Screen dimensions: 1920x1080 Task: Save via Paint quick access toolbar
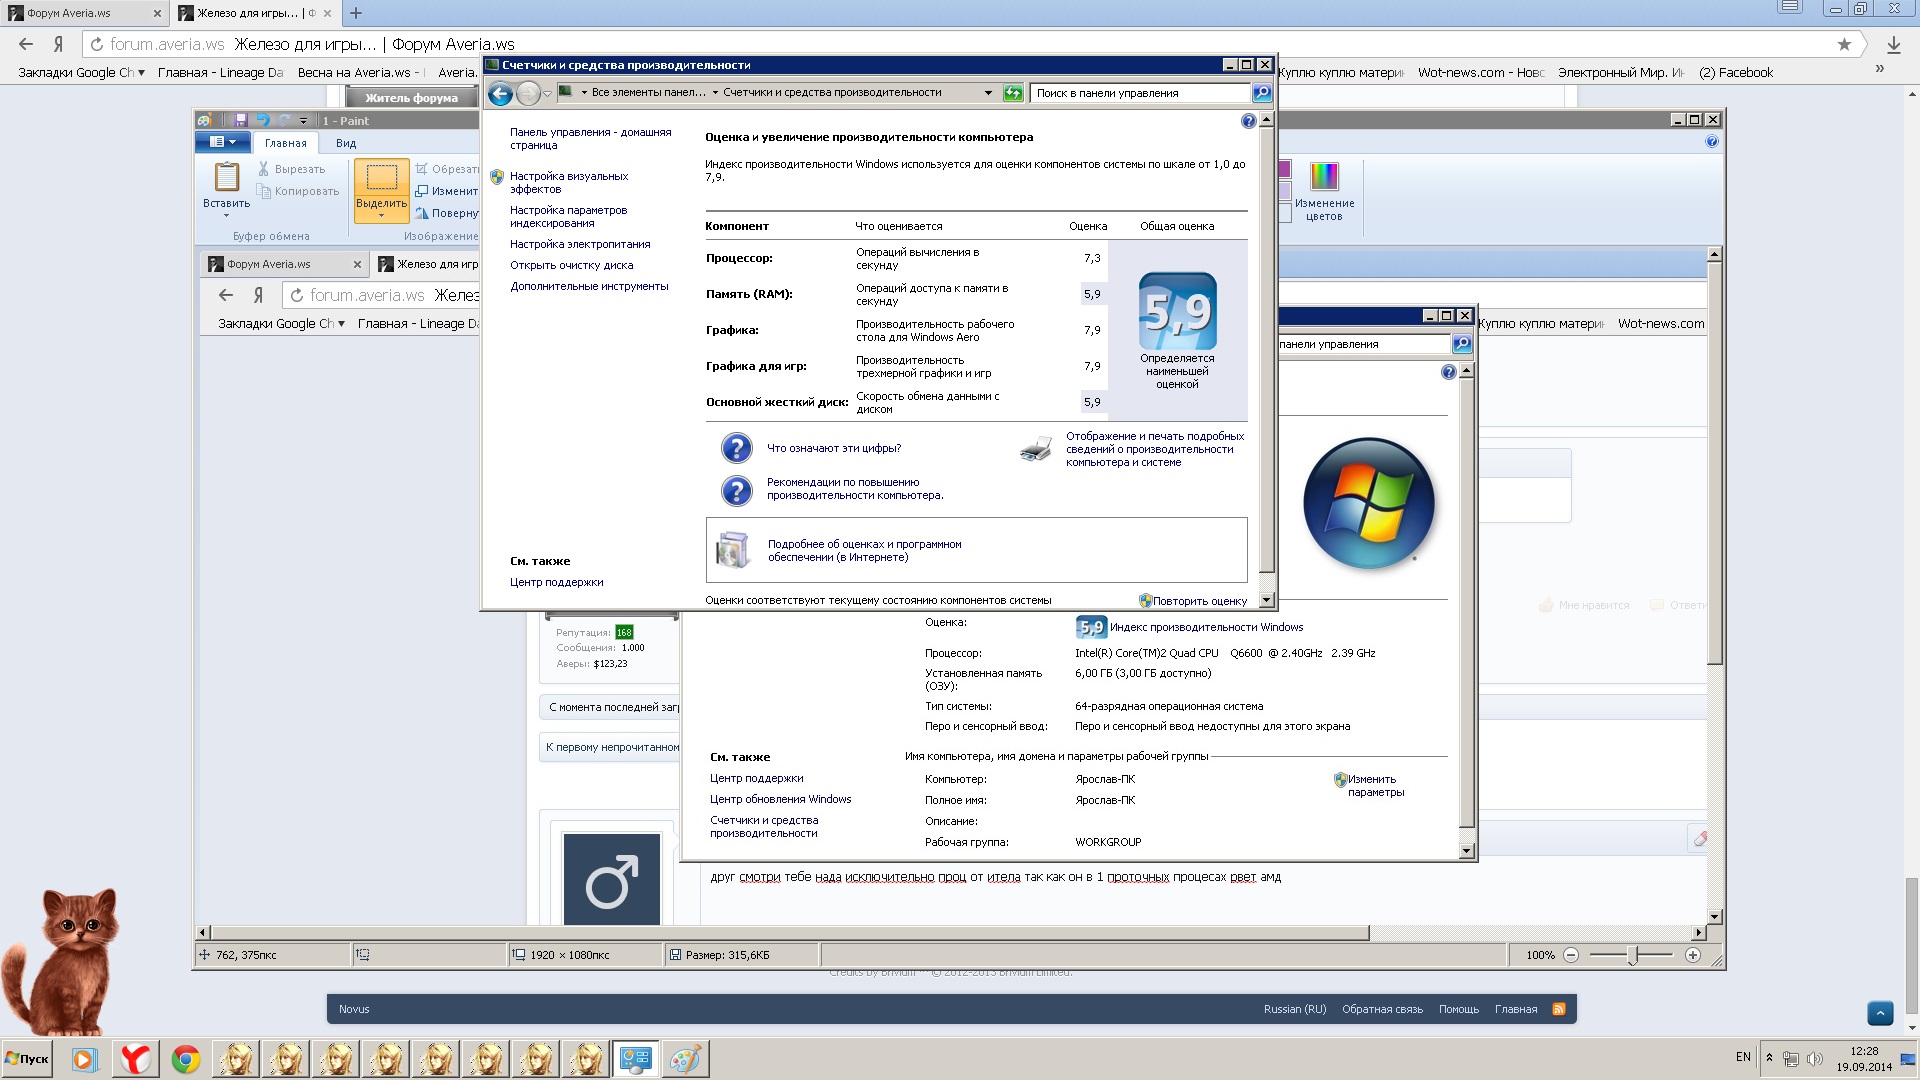(241, 120)
